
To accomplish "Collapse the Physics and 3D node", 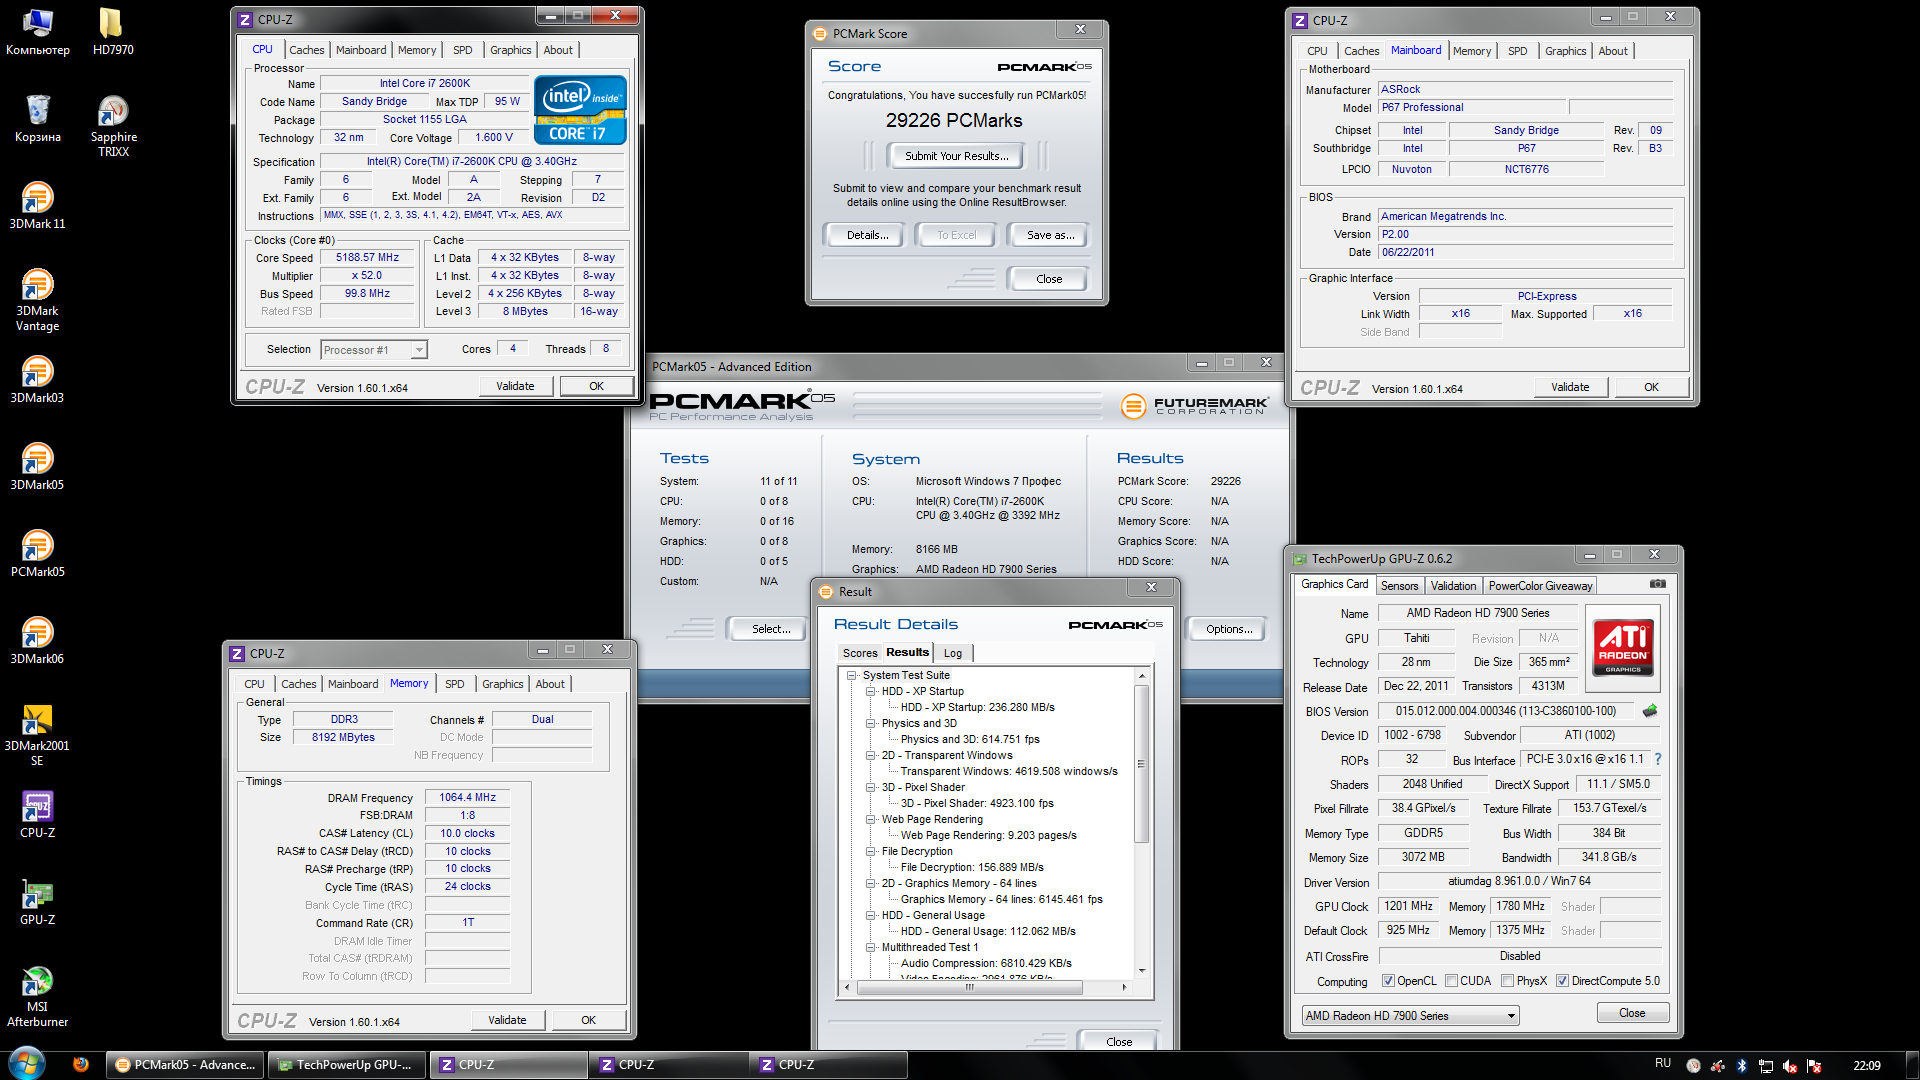I will (871, 724).
